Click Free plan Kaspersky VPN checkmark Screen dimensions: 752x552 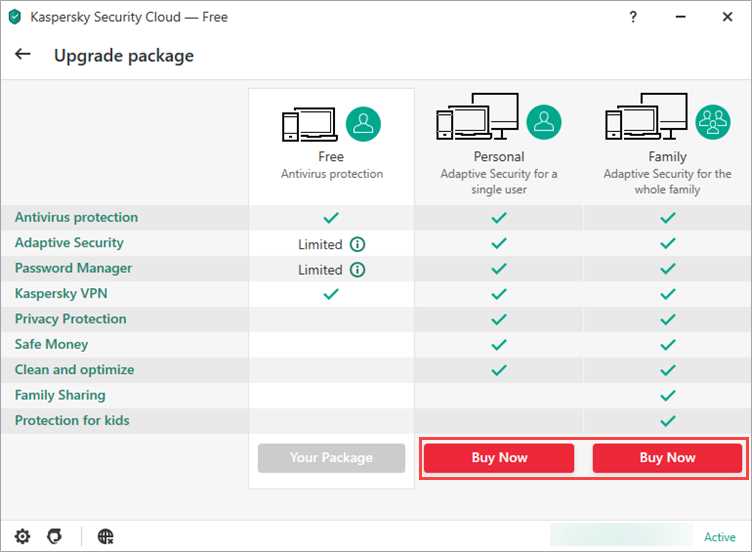tap(331, 294)
